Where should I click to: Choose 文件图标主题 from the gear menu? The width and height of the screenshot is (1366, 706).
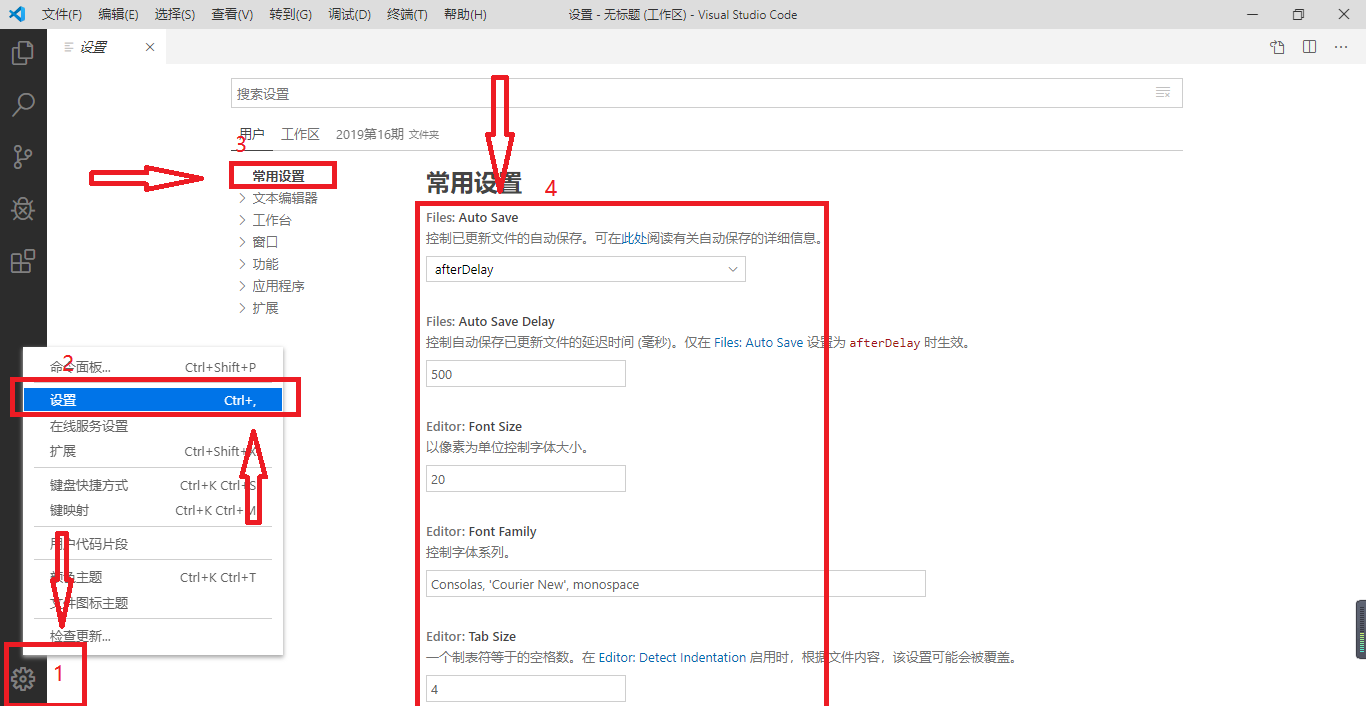(153, 603)
